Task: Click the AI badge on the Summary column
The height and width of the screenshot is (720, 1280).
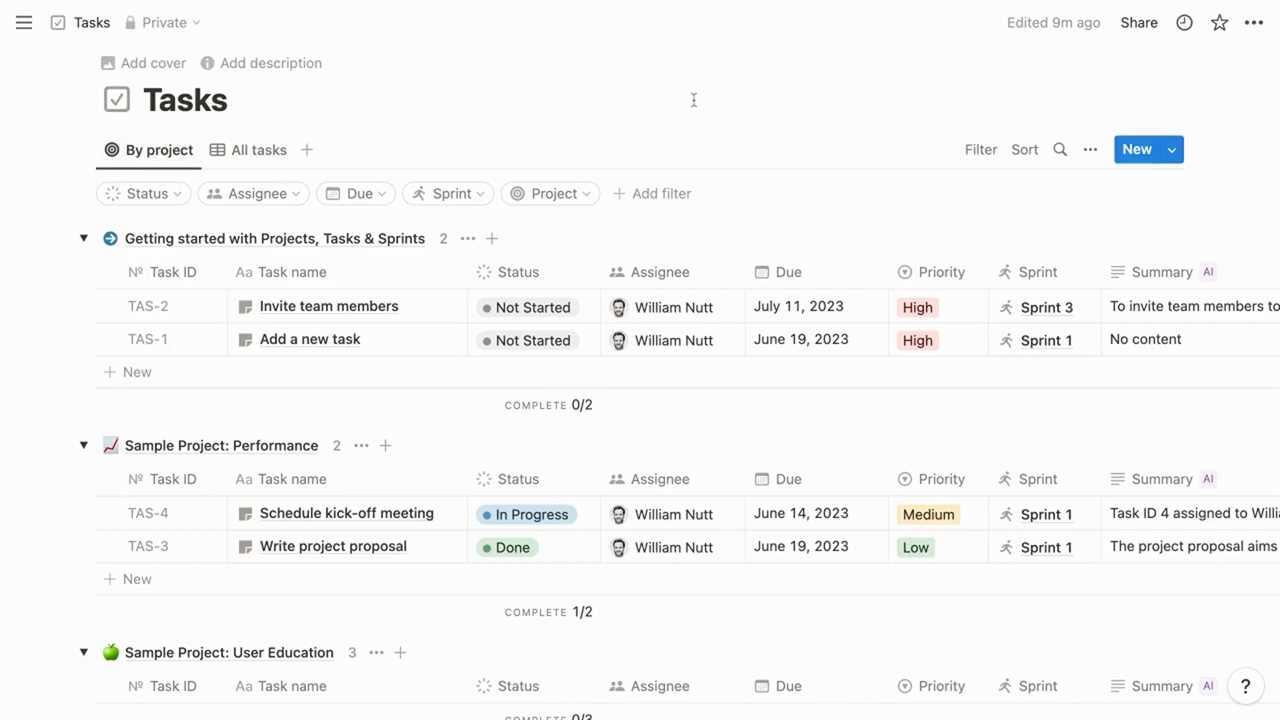Action: coord(1208,271)
